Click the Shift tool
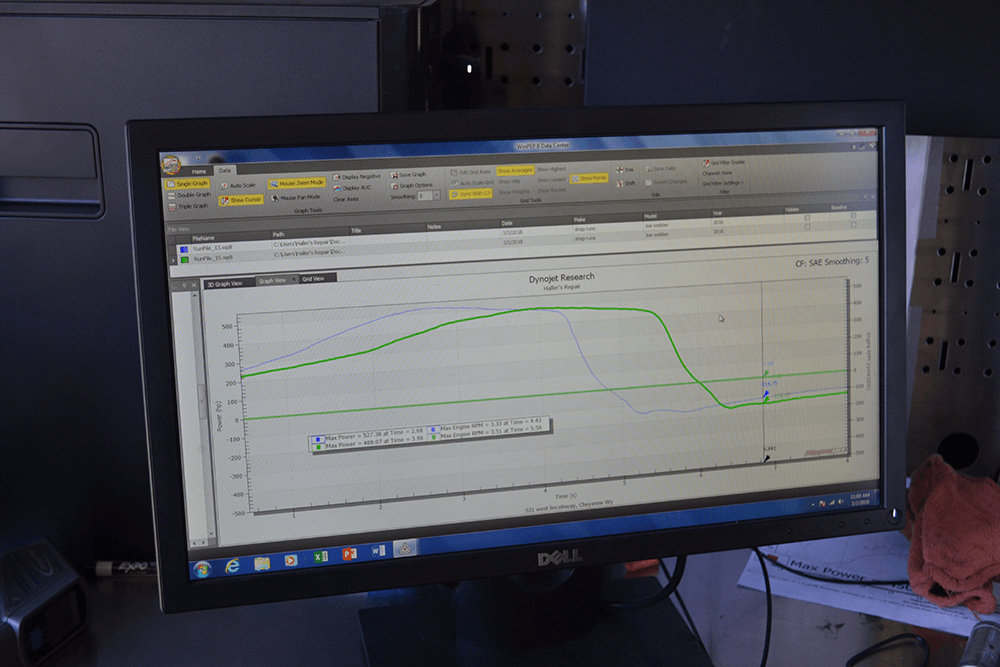Screen dimensions: 1000x667 pos(626,183)
